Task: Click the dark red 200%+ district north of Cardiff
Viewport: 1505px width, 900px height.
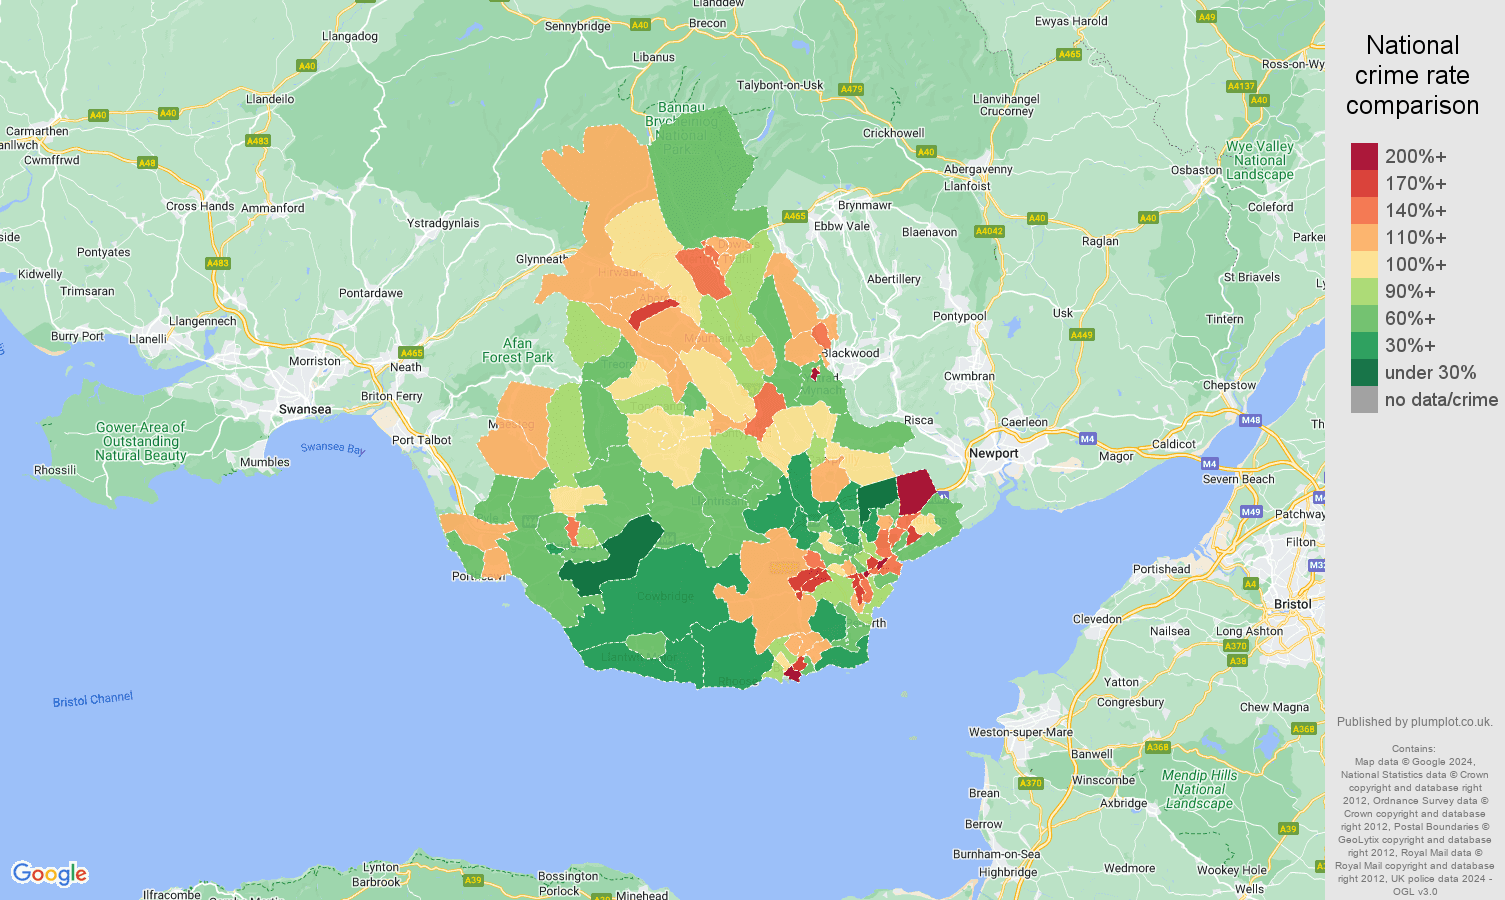Action: [915, 491]
